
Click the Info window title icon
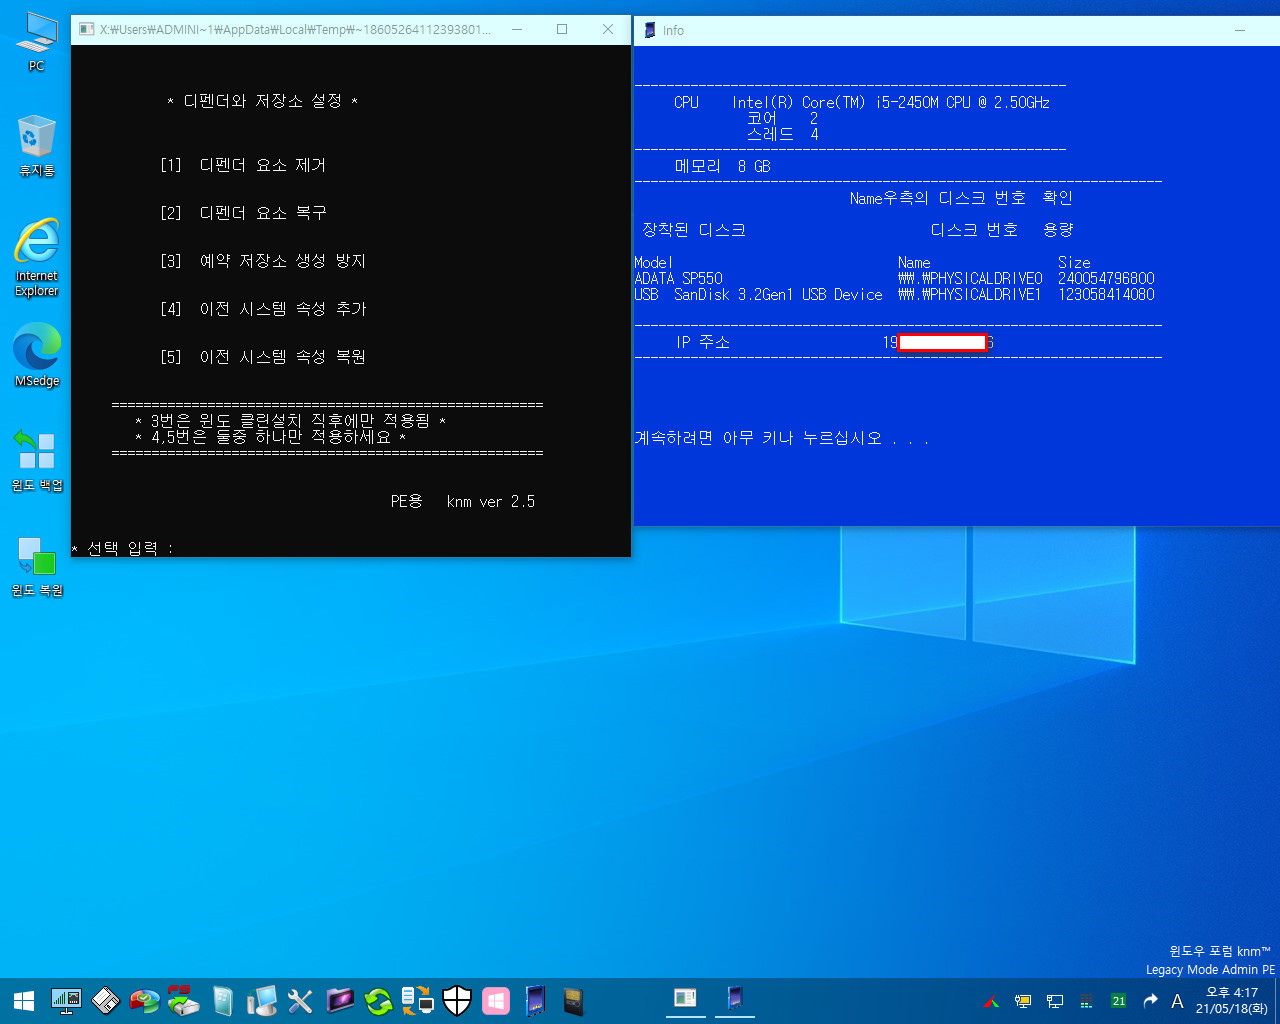pyautogui.click(x=649, y=30)
